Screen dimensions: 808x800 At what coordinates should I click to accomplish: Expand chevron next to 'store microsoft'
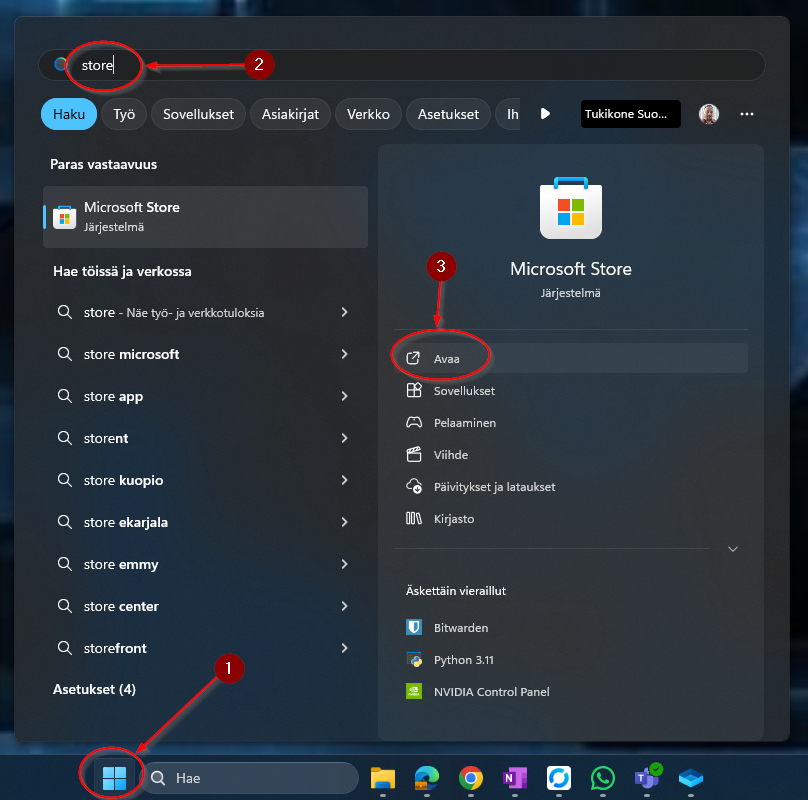tap(344, 354)
